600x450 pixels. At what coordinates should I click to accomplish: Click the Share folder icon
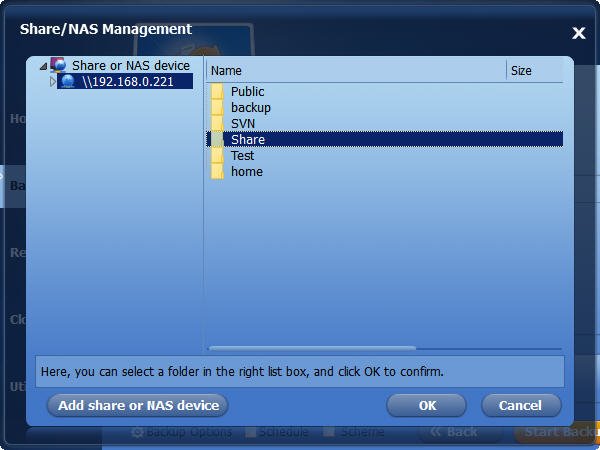[x=217, y=139]
